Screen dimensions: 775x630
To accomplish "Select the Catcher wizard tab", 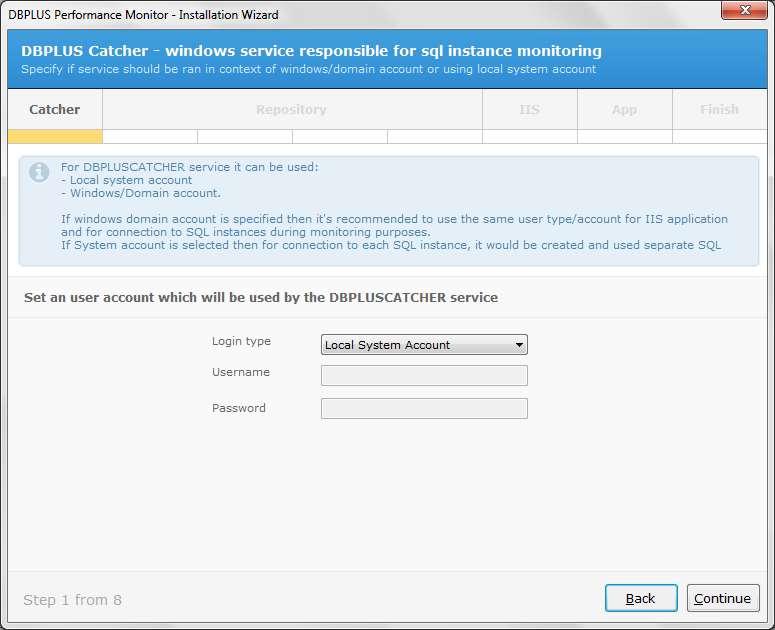I will 55,109.
